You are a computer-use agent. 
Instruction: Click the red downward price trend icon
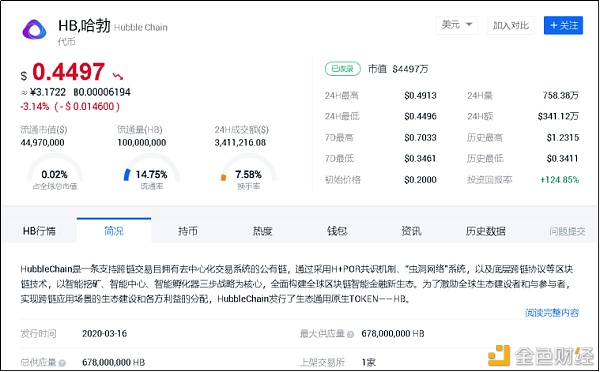pyautogui.click(x=118, y=76)
